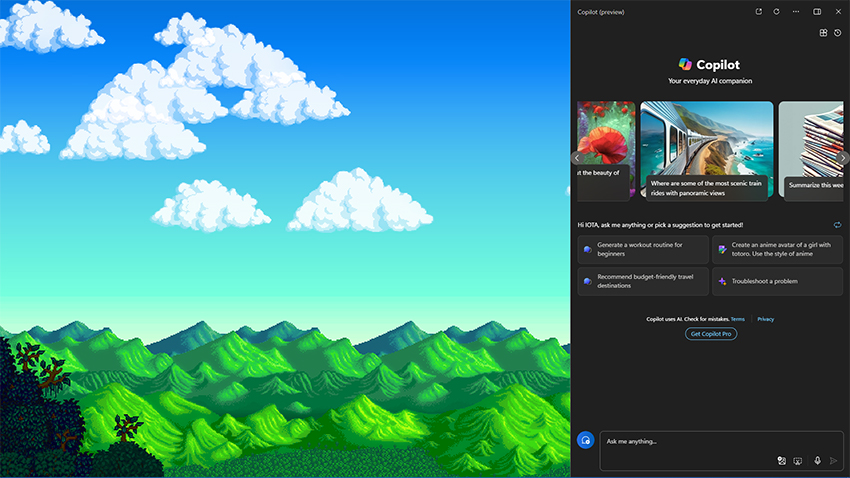Click the Copilot logo
Viewport: 850px width, 478px height.
[x=685, y=64]
